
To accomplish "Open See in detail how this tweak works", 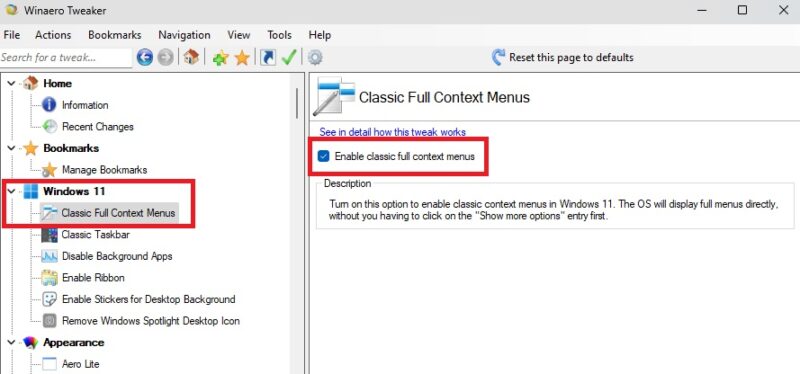I will (392, 132).
